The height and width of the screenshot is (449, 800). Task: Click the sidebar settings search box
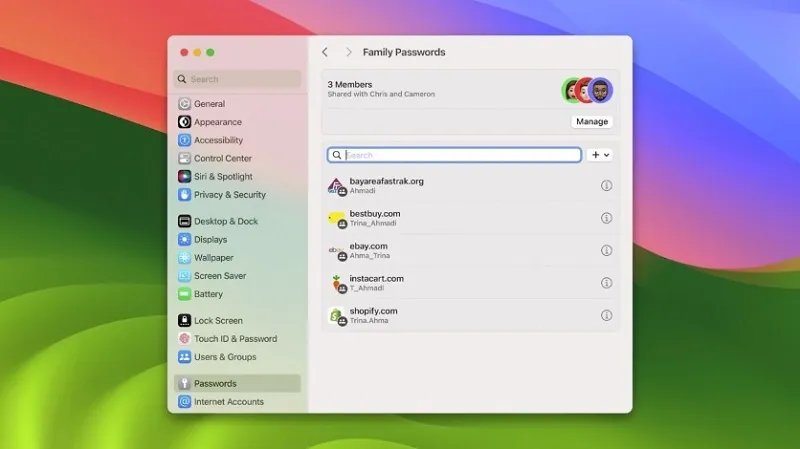coord(237,79)
